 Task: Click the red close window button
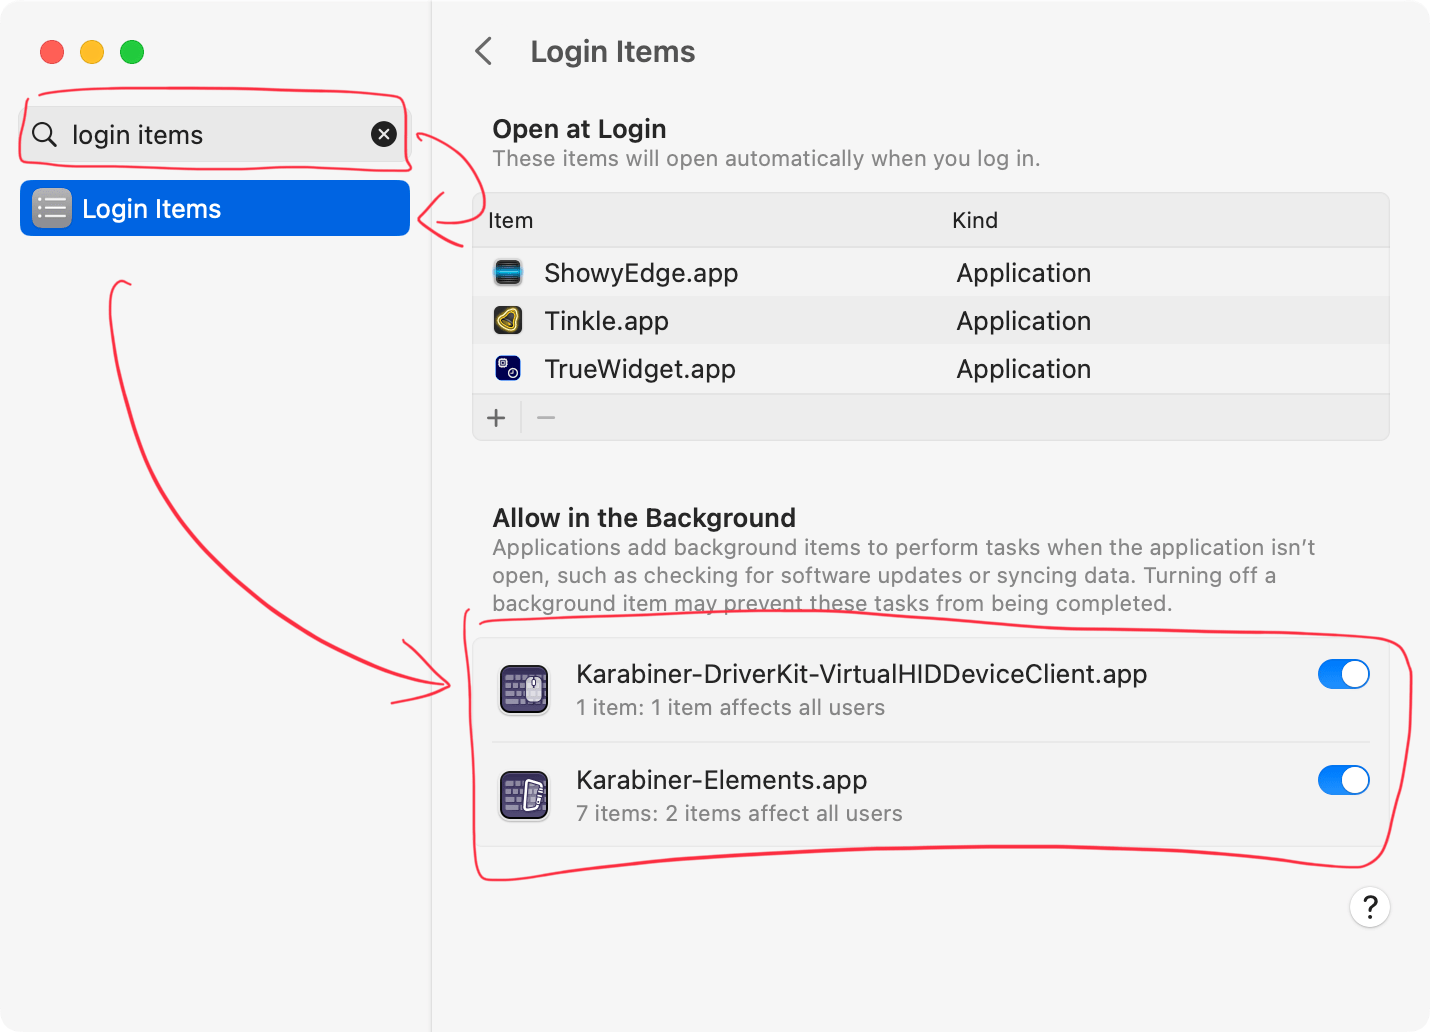pyautogui.click(x=52, y=52)
